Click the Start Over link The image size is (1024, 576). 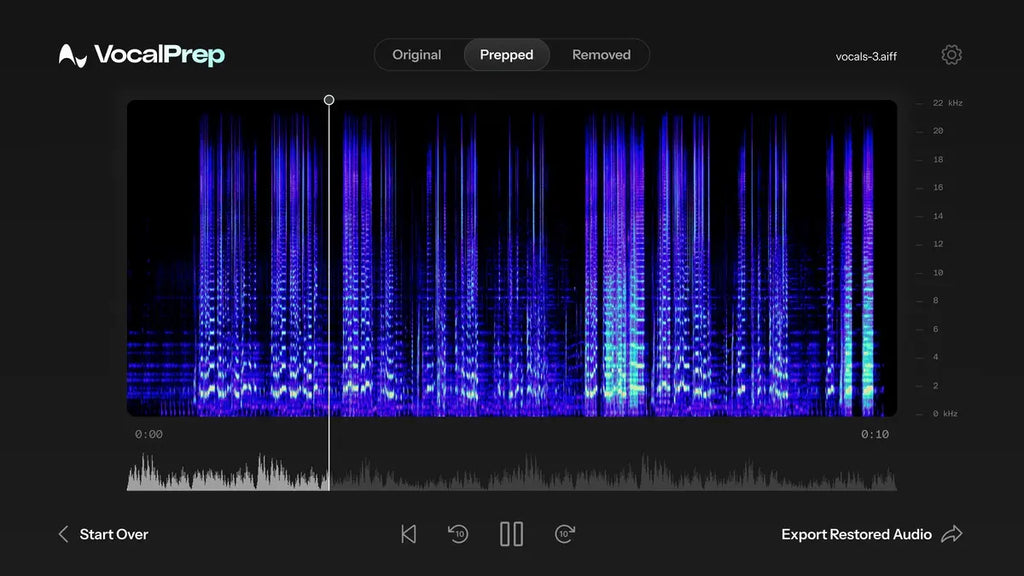pyautogui.click(x=113, y=534)
